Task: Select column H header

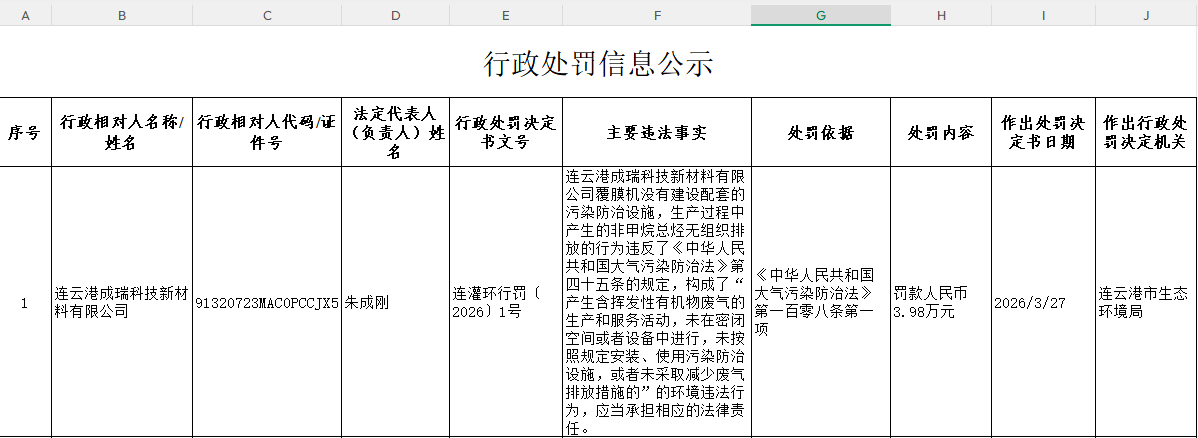Action: (941, 15)
